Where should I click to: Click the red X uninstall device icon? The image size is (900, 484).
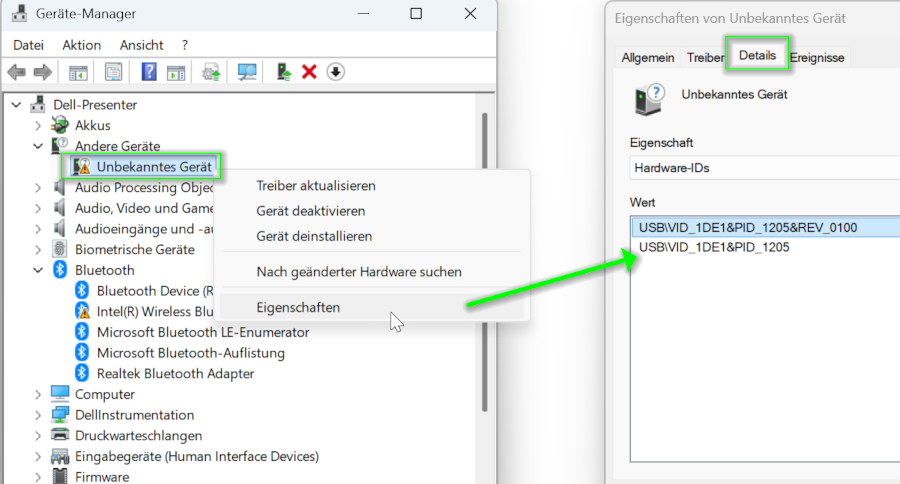309,72
